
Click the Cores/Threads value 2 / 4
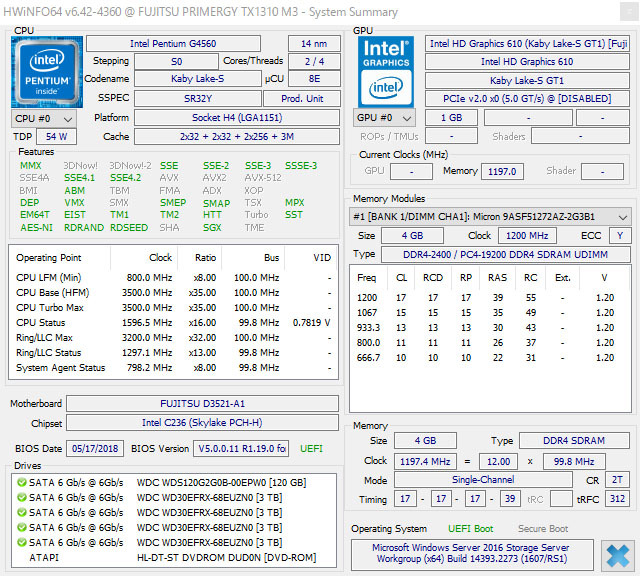[314, 62]
